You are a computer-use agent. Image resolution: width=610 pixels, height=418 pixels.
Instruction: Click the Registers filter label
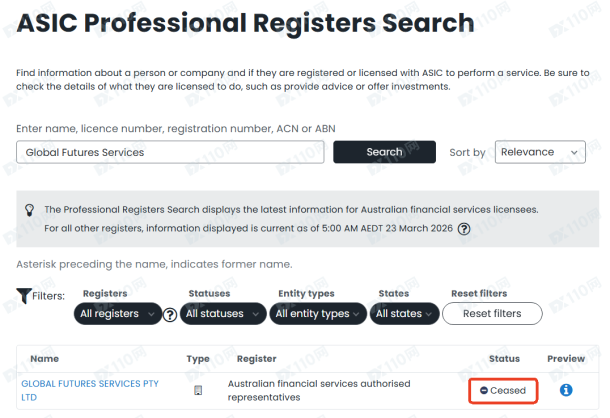(105, 293)
